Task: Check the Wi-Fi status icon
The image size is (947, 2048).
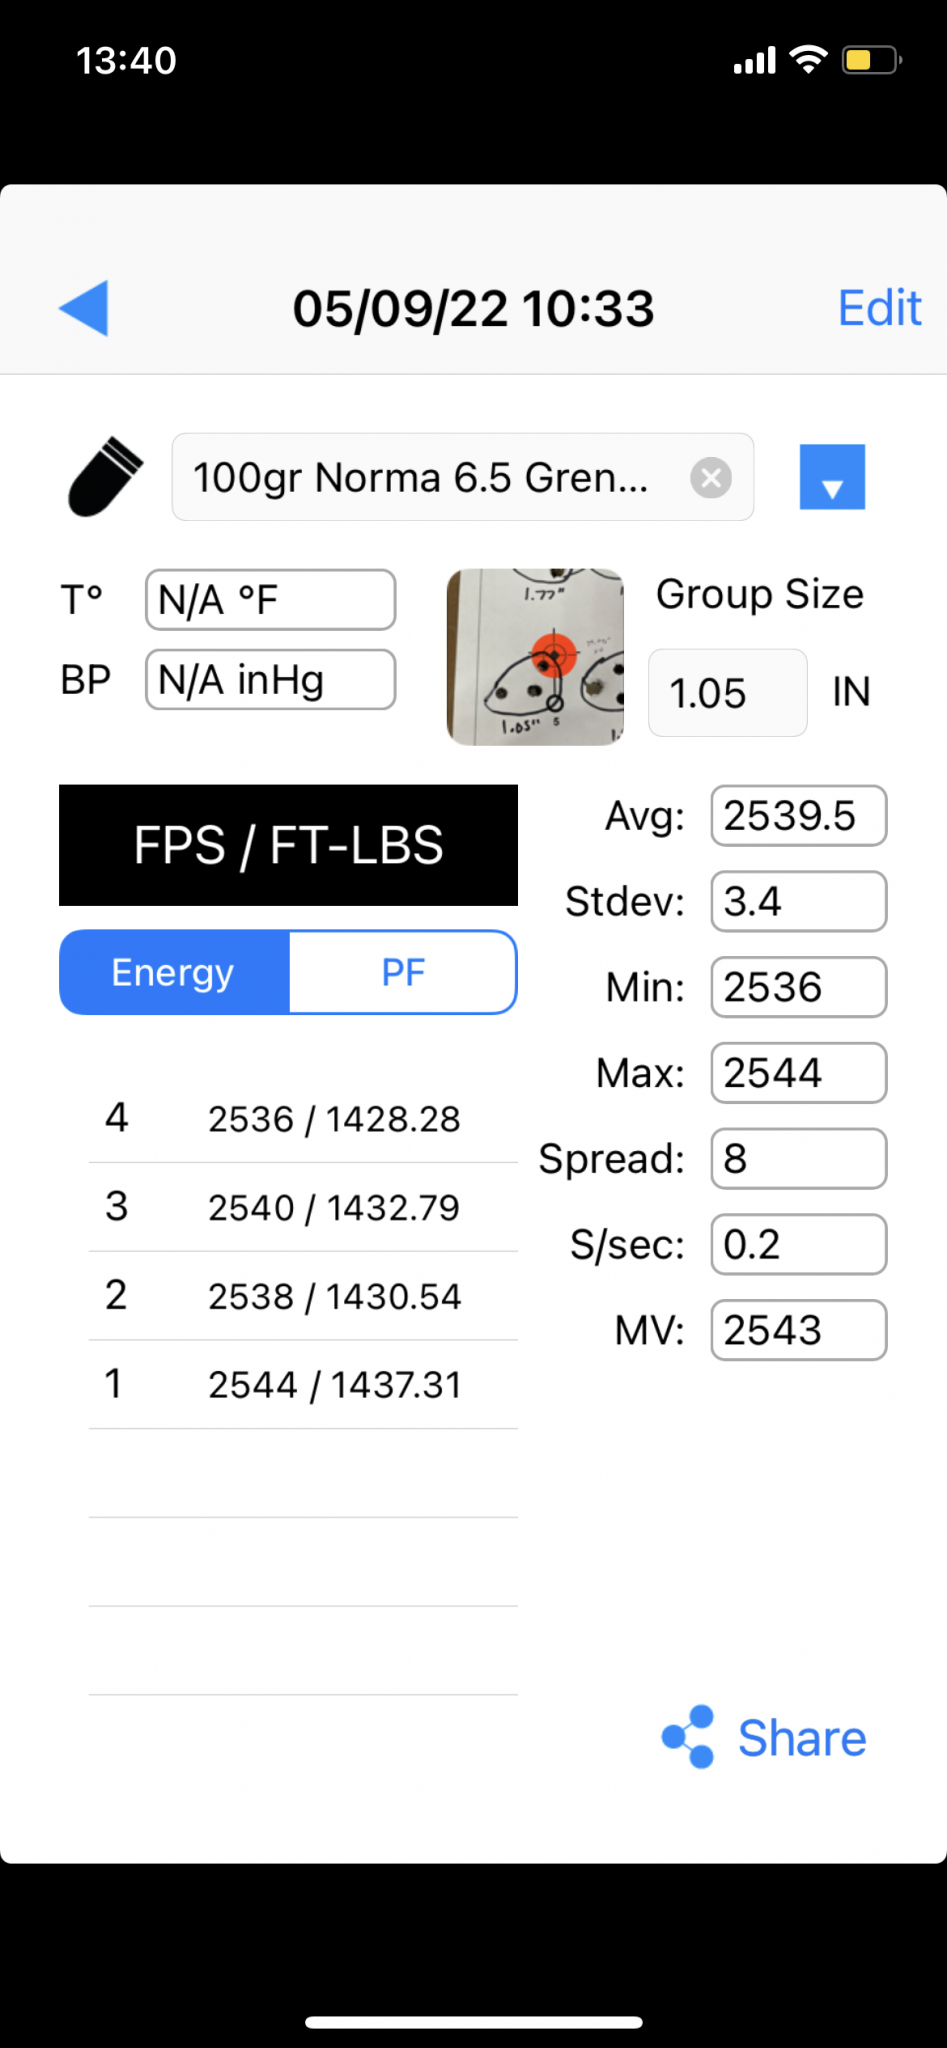Action: (808, 60)
